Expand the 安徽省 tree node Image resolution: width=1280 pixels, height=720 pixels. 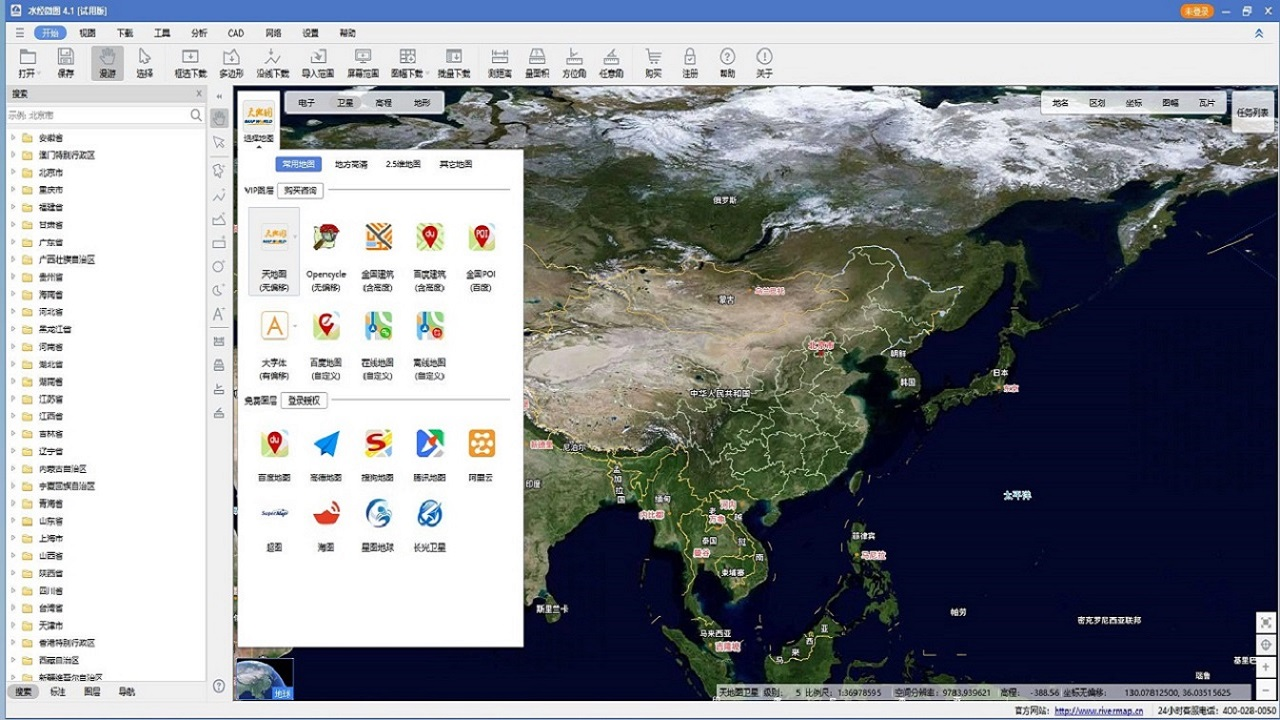click(13, 138)
